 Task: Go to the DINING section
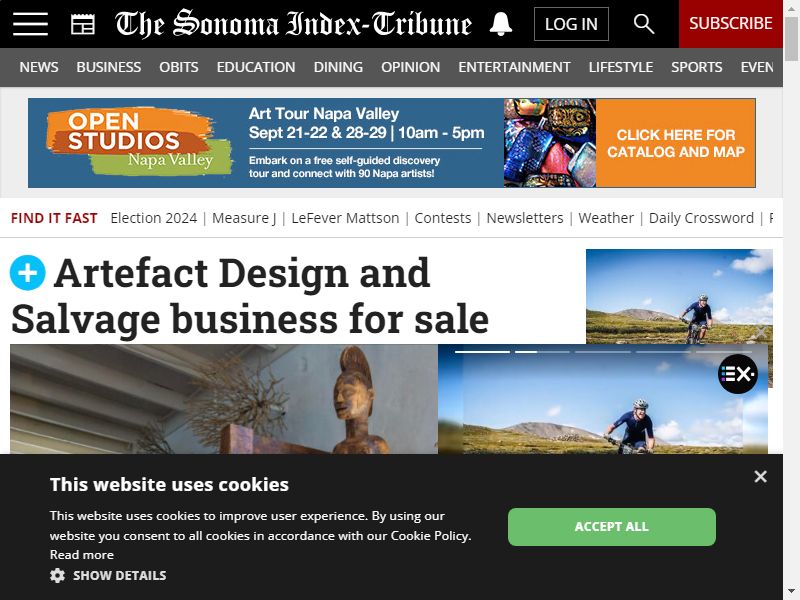point(338,67)
